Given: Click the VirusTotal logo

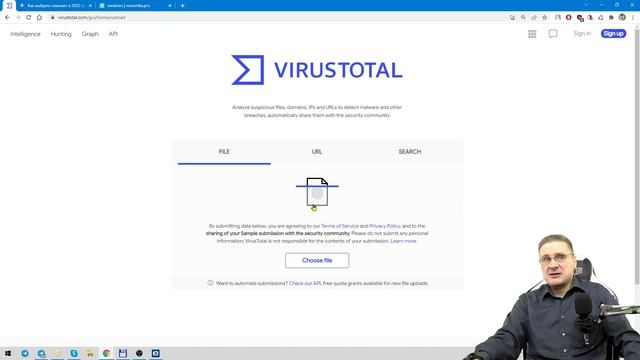Looking at the screenshot, I should click(317, 70).
